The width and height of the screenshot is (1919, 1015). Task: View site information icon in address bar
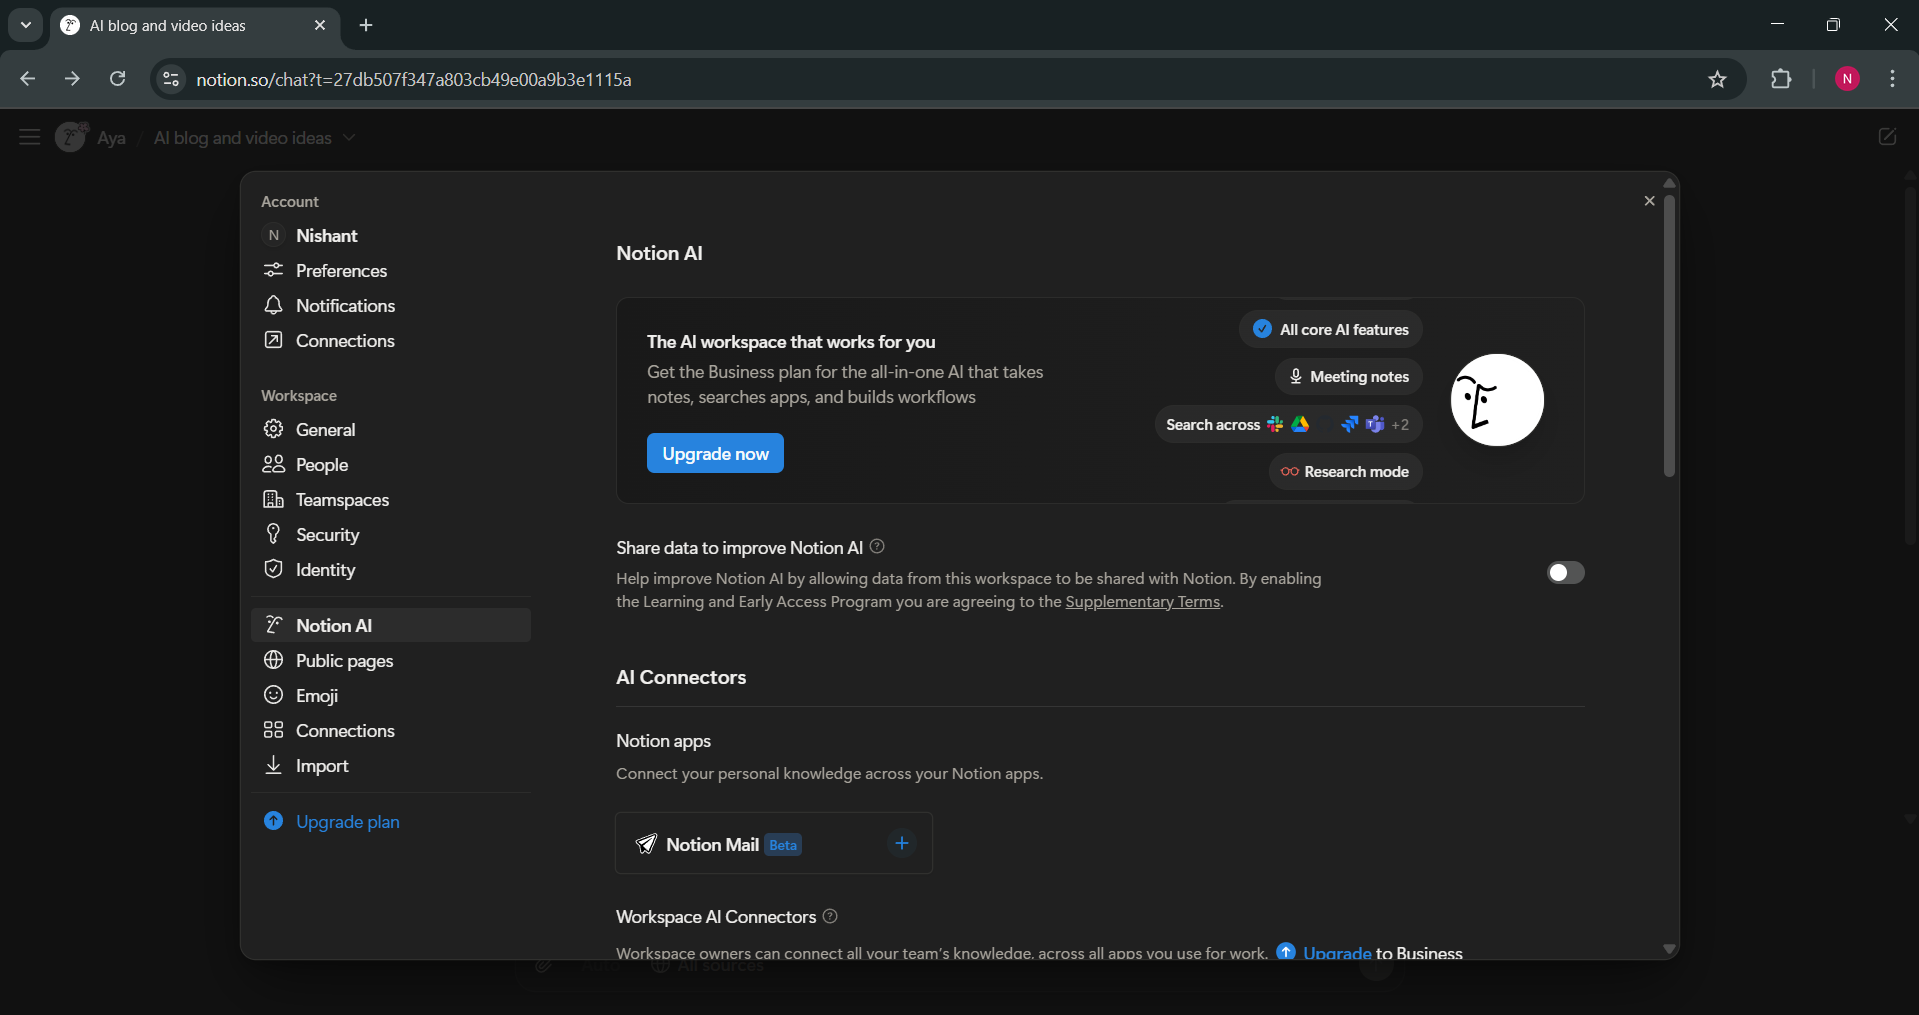(x=171, y=79)
